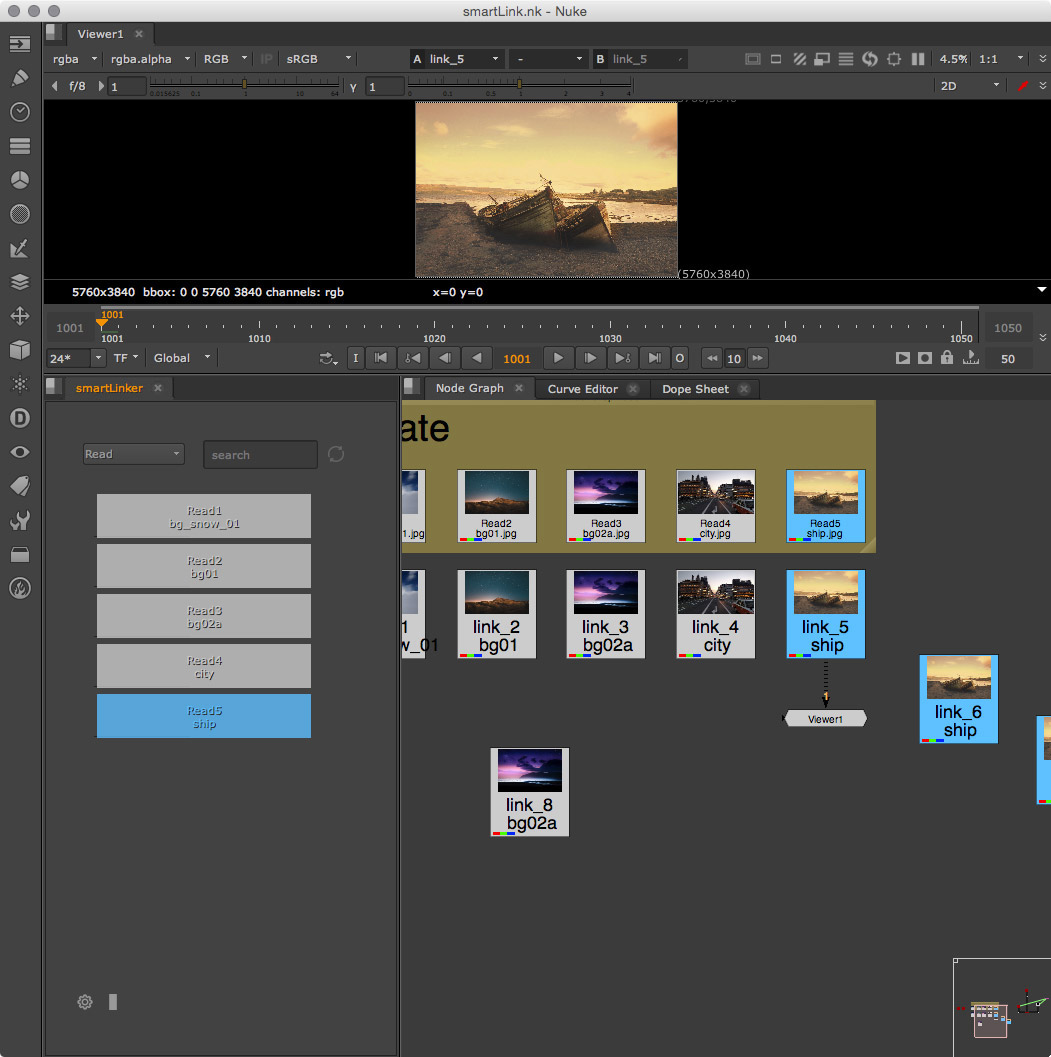
Task: Expand the Read node class dropdown
Action: pos(133,454)
